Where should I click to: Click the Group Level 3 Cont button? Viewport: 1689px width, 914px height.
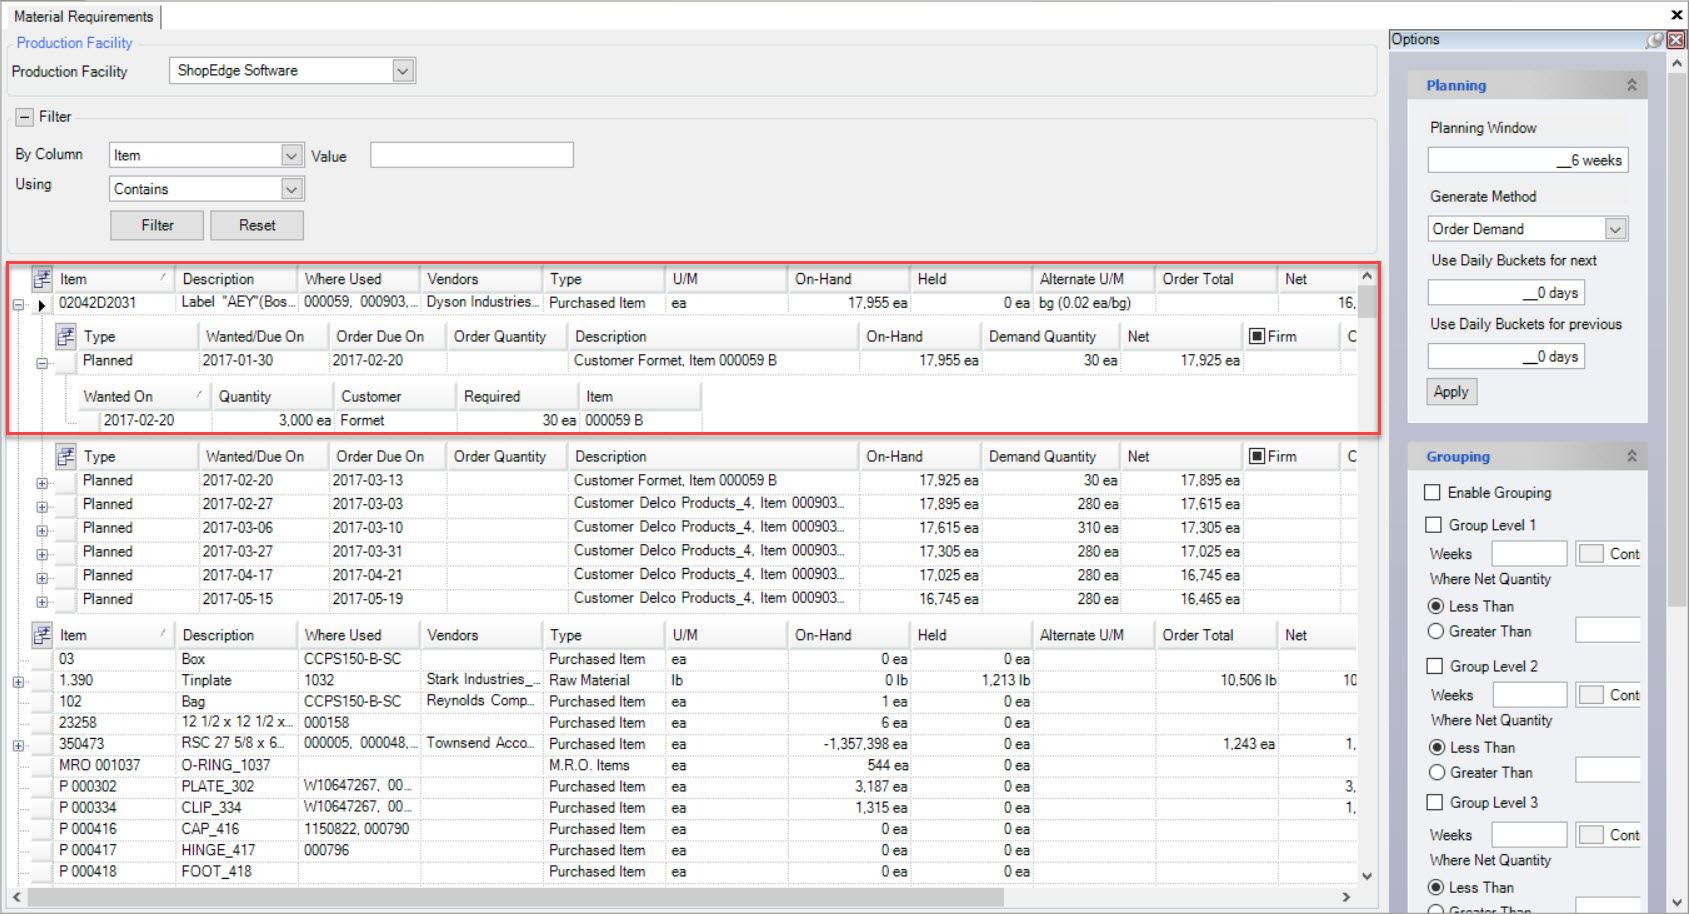1608,834
